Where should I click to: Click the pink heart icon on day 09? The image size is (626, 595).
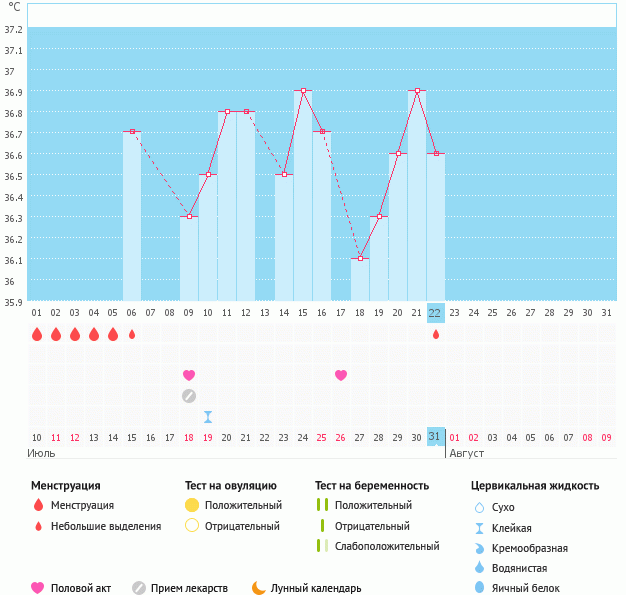click(189, 375)
